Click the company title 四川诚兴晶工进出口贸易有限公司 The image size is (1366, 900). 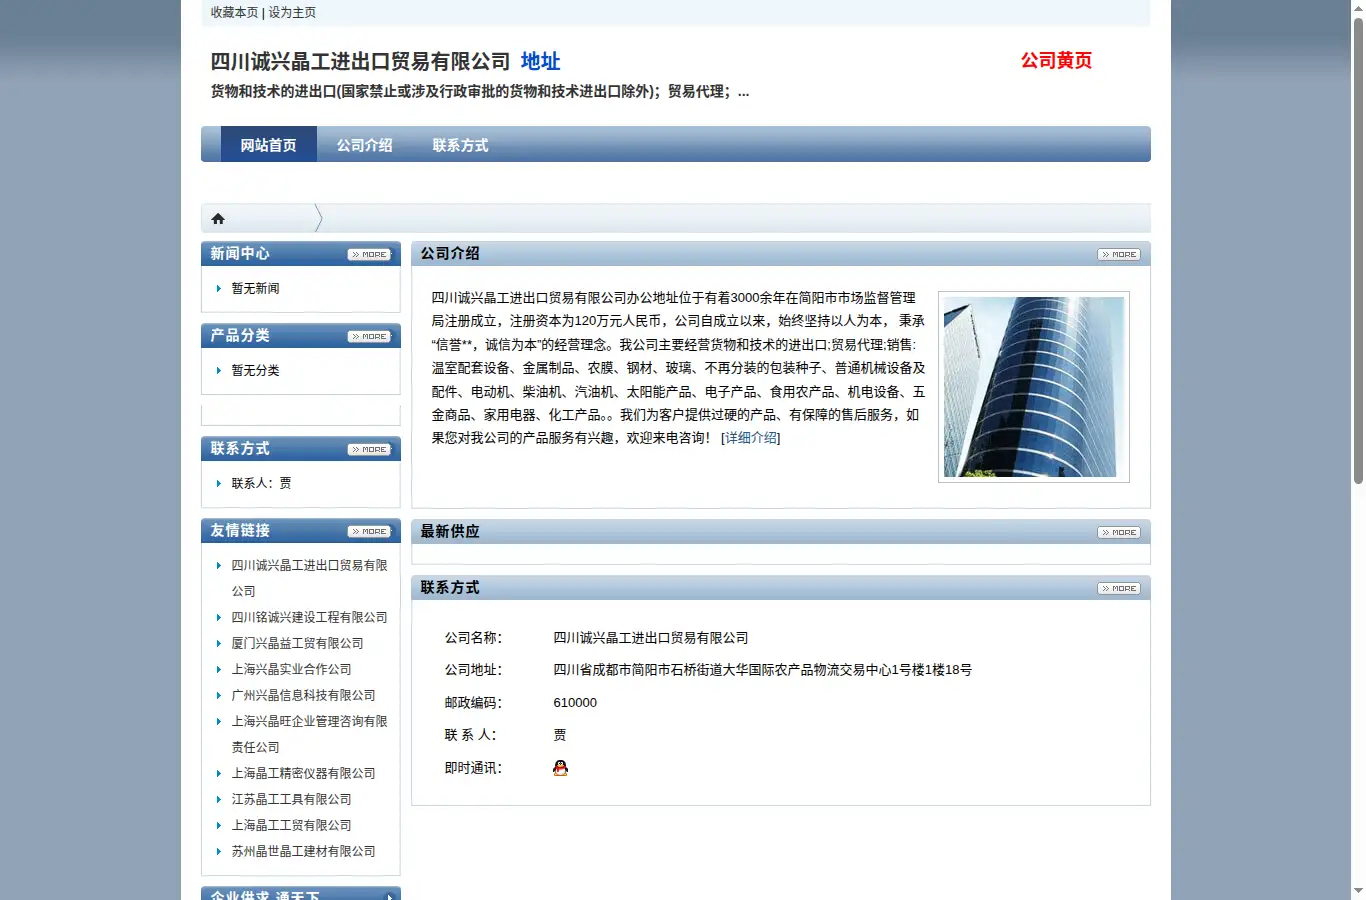360,61
